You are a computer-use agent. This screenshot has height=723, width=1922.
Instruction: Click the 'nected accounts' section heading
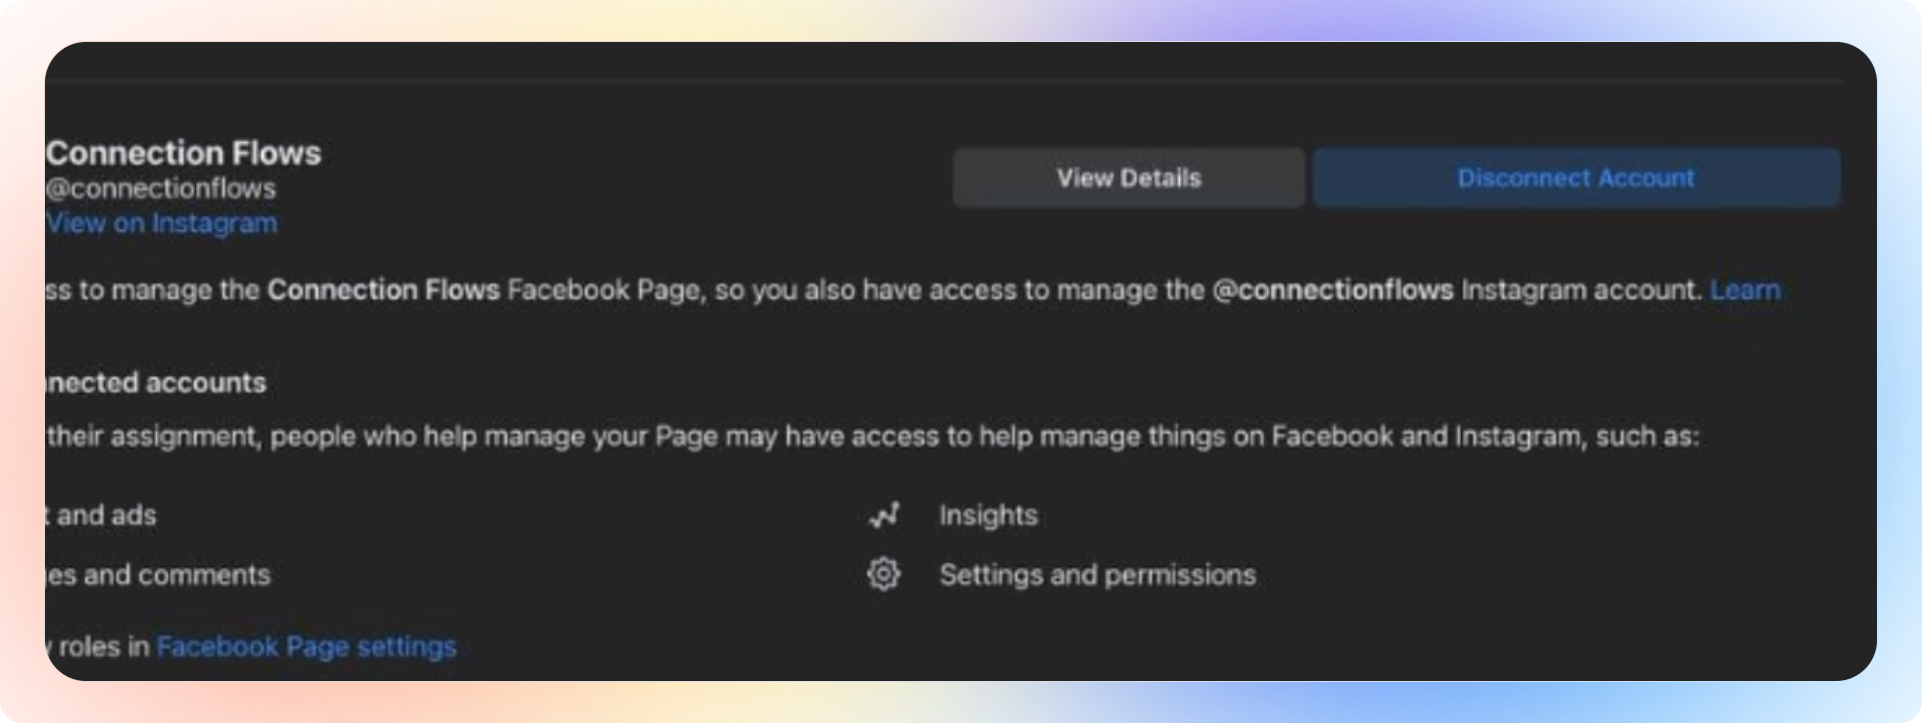tap(156, 383)
